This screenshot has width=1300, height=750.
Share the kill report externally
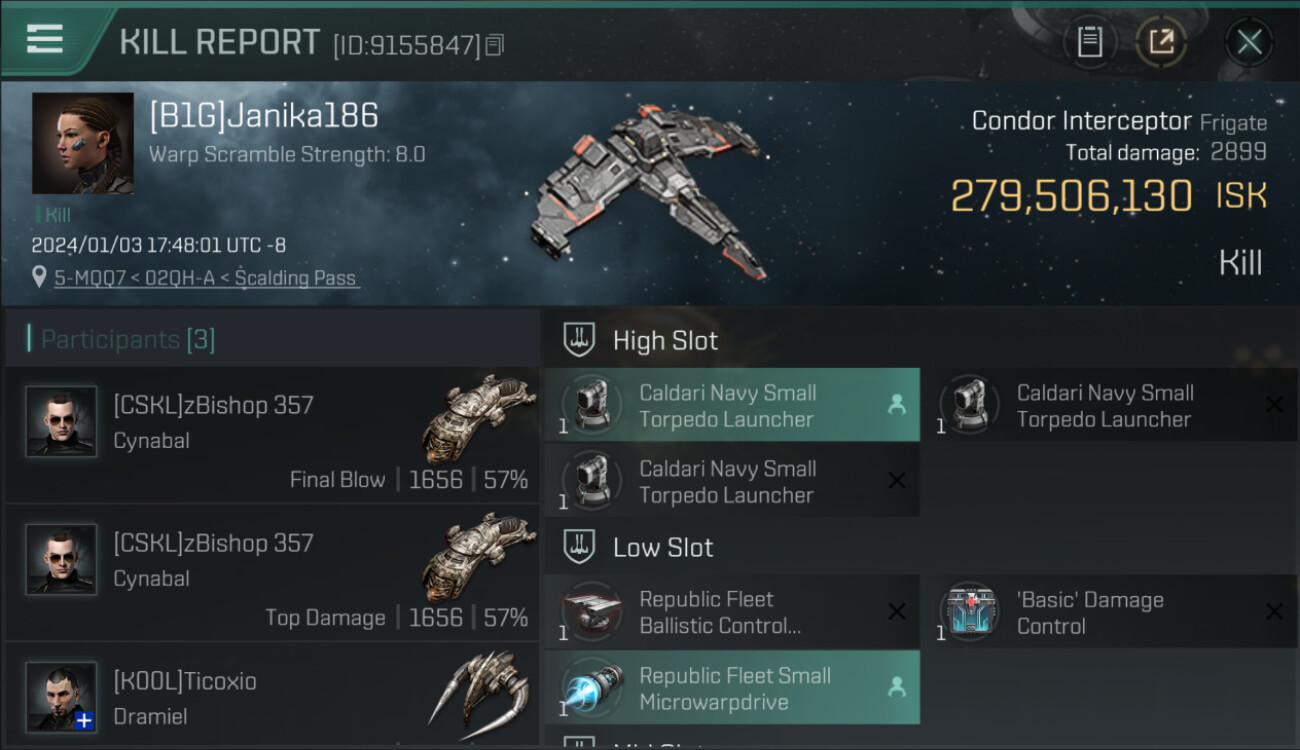coord(1161,42)
